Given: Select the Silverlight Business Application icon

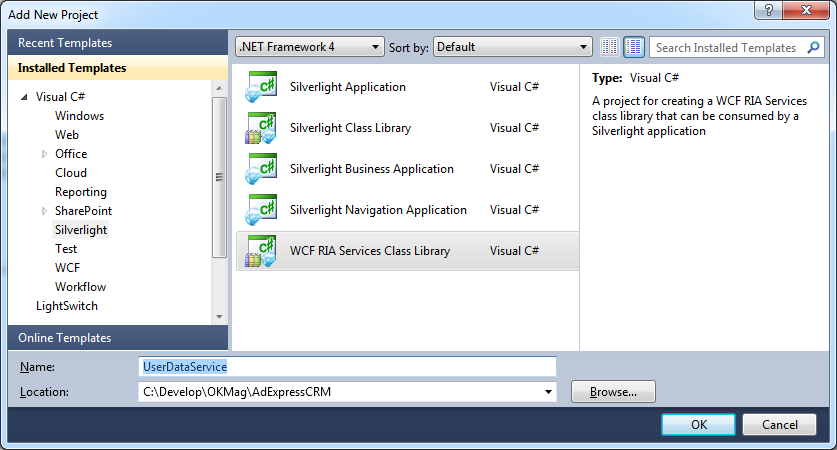Looking at the screenshot, I should tap(261, 169).
